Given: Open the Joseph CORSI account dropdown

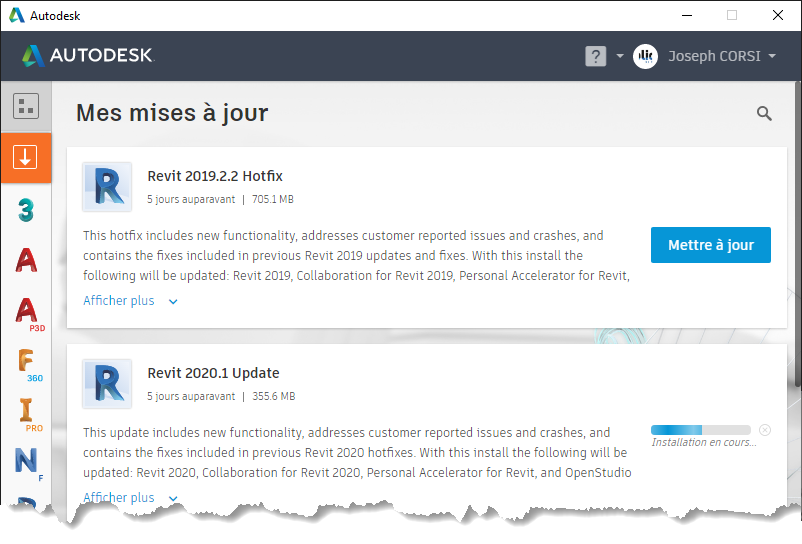Looking at the screenshot, I should pyautogui.click(x=772, y=56).
